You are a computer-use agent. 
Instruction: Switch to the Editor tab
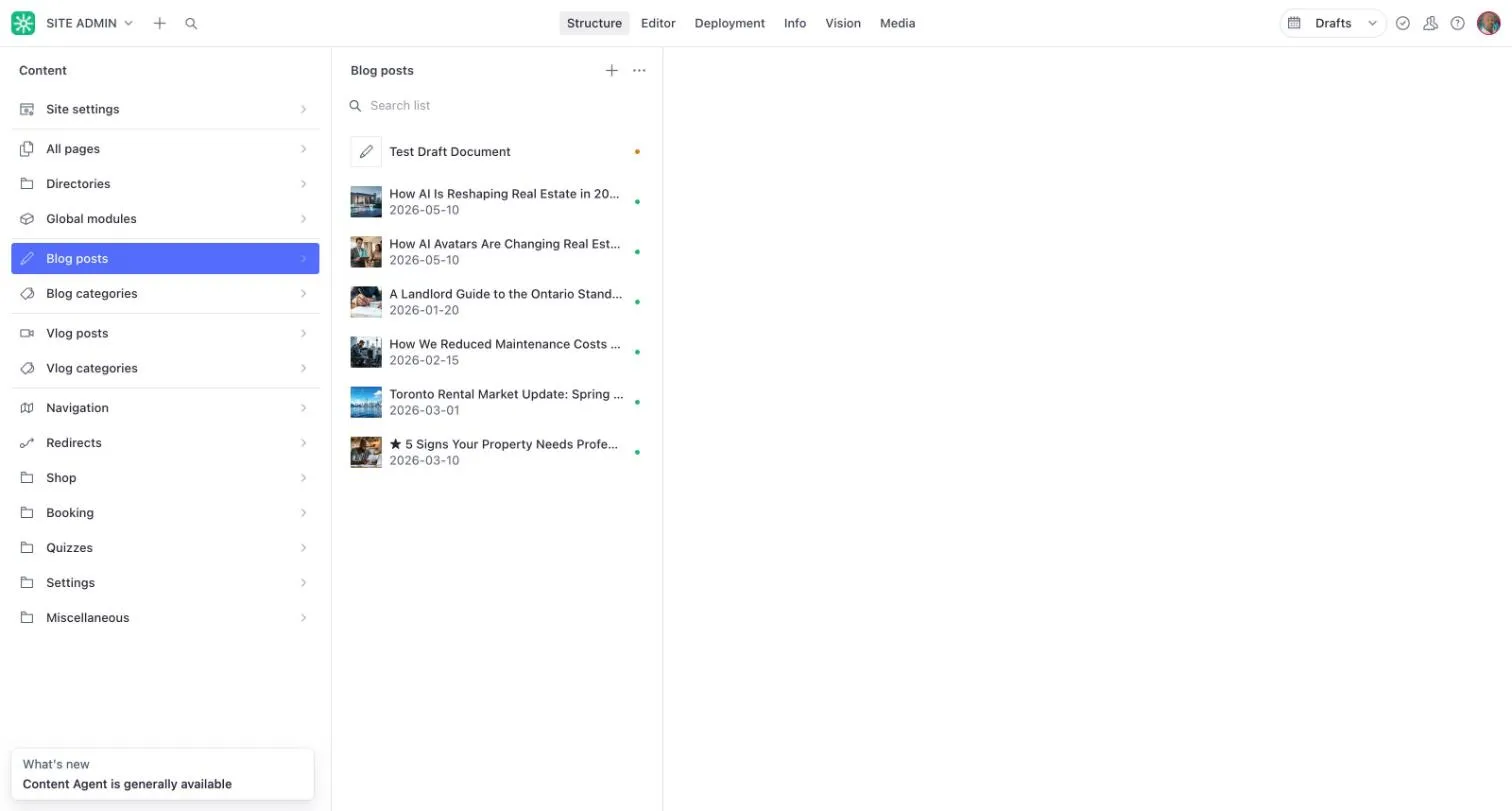click(658, 23)
